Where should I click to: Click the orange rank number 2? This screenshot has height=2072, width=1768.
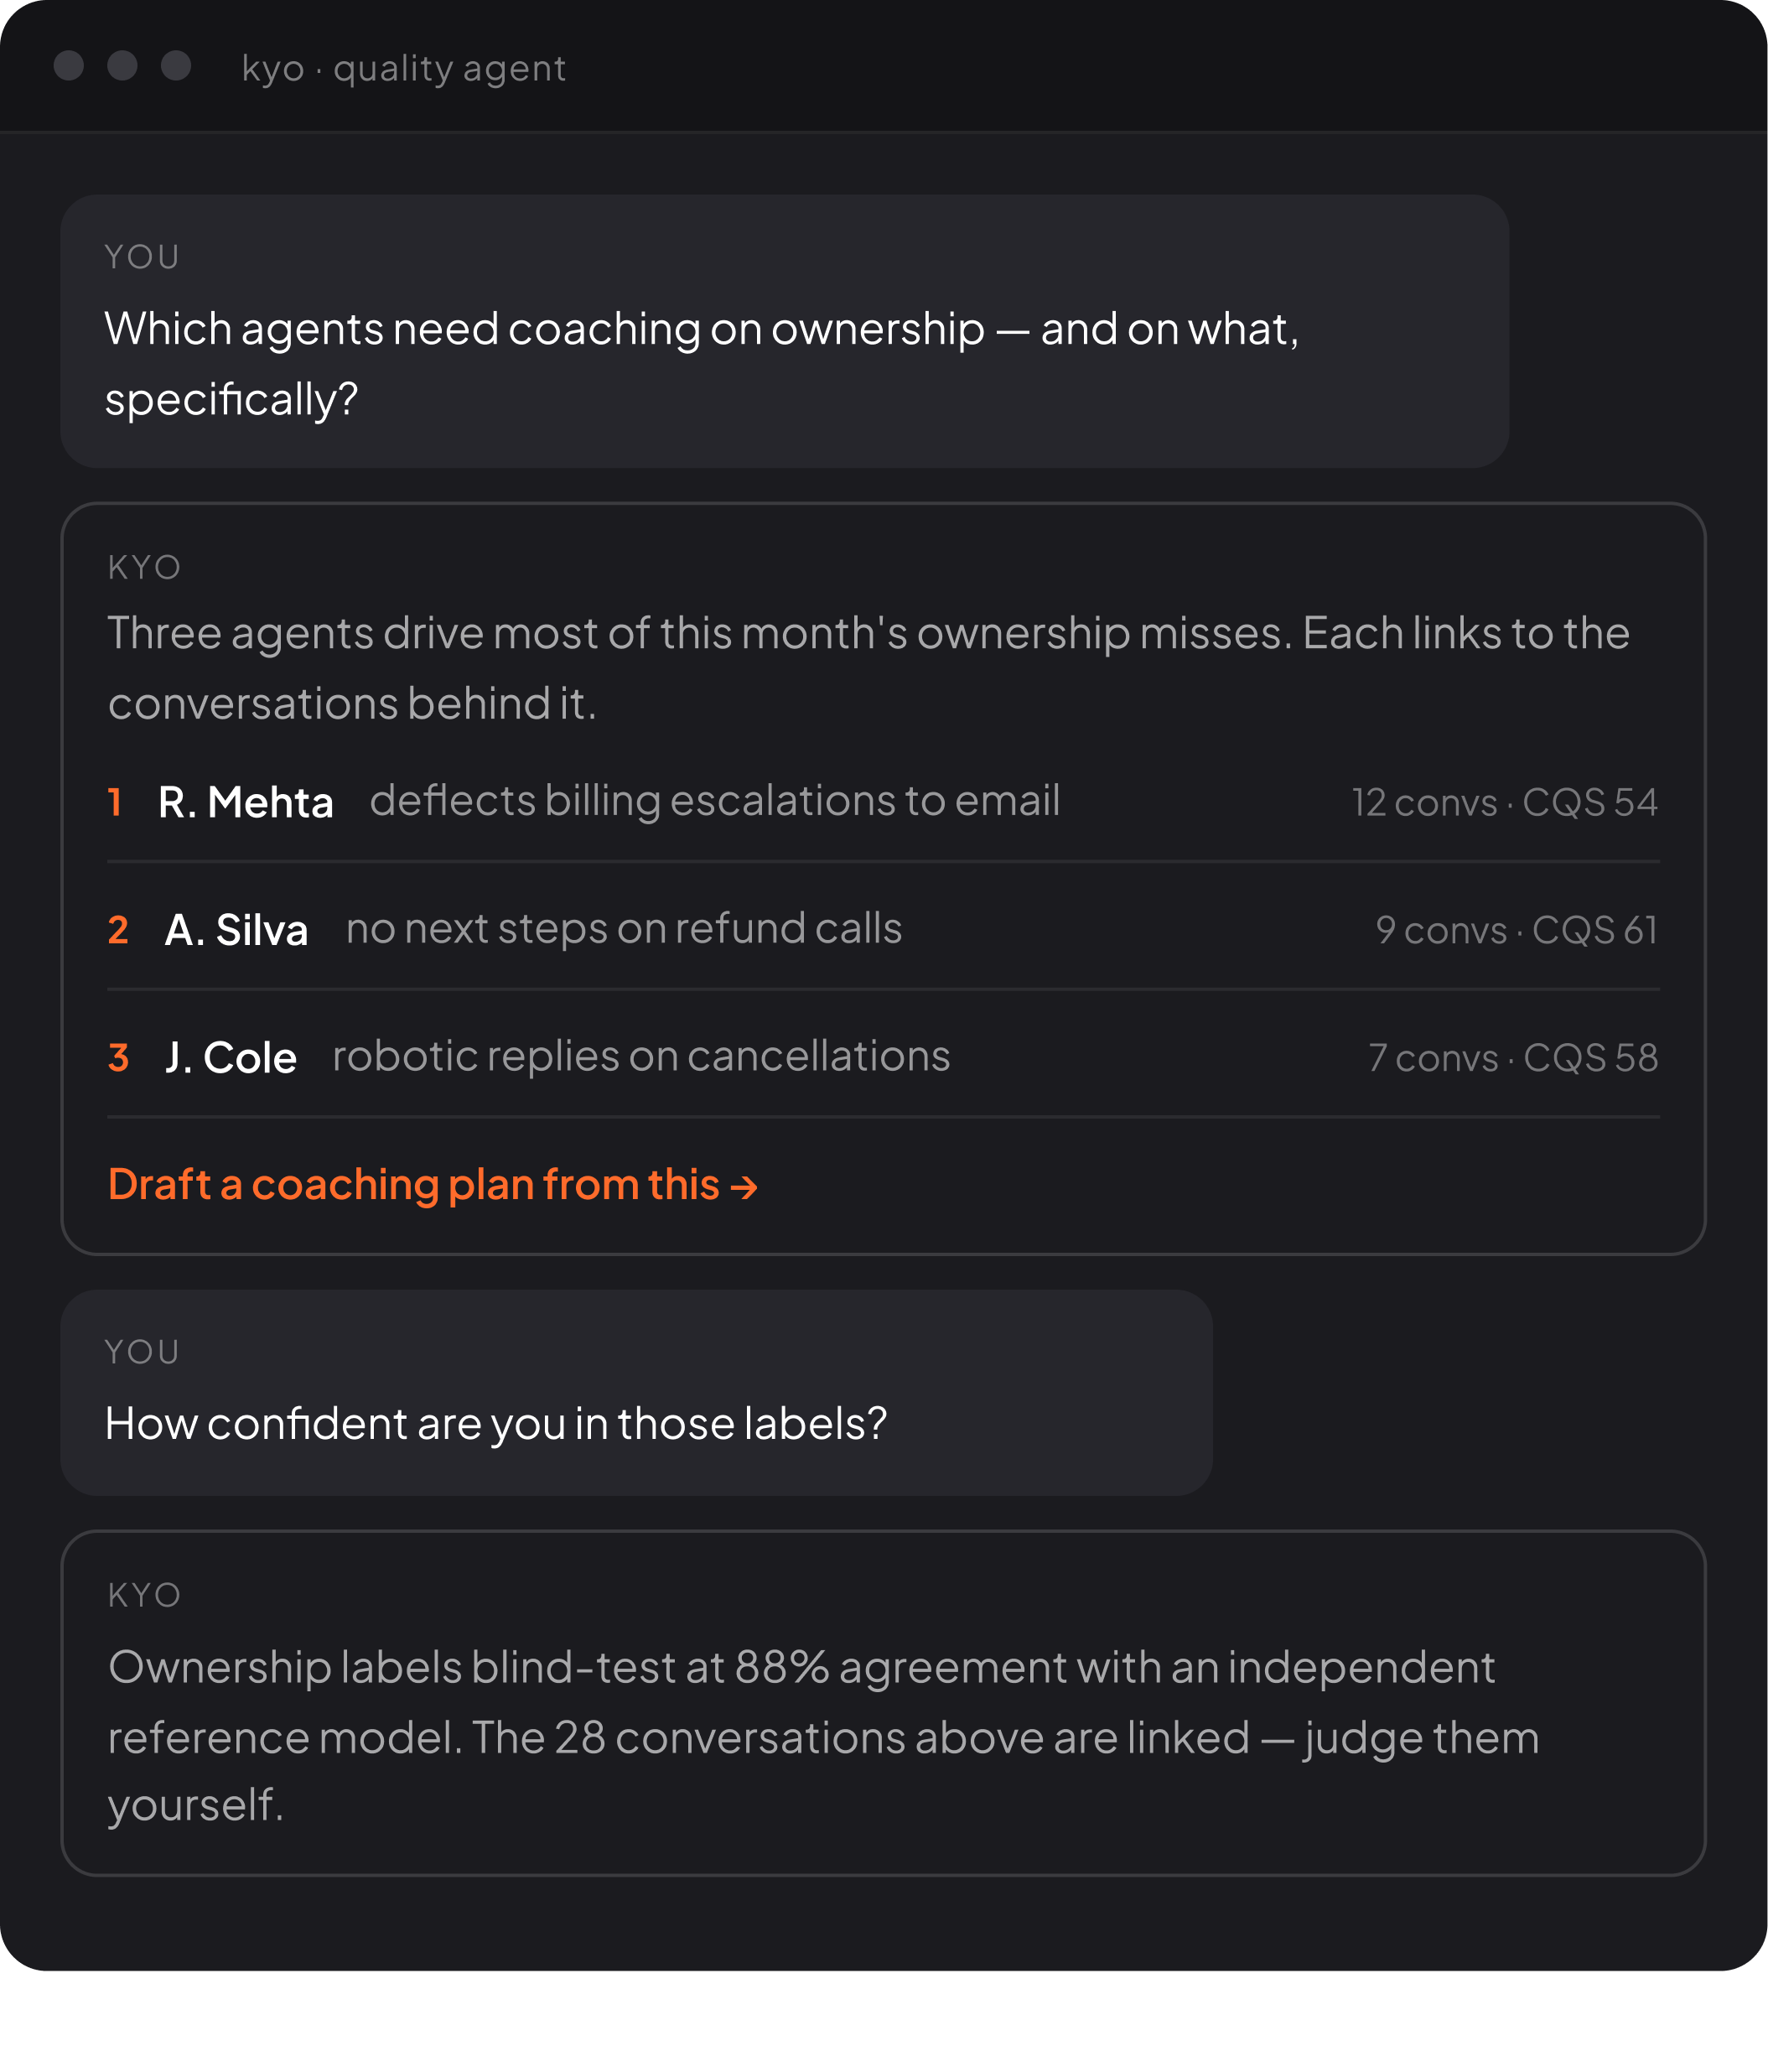point(118,930)
